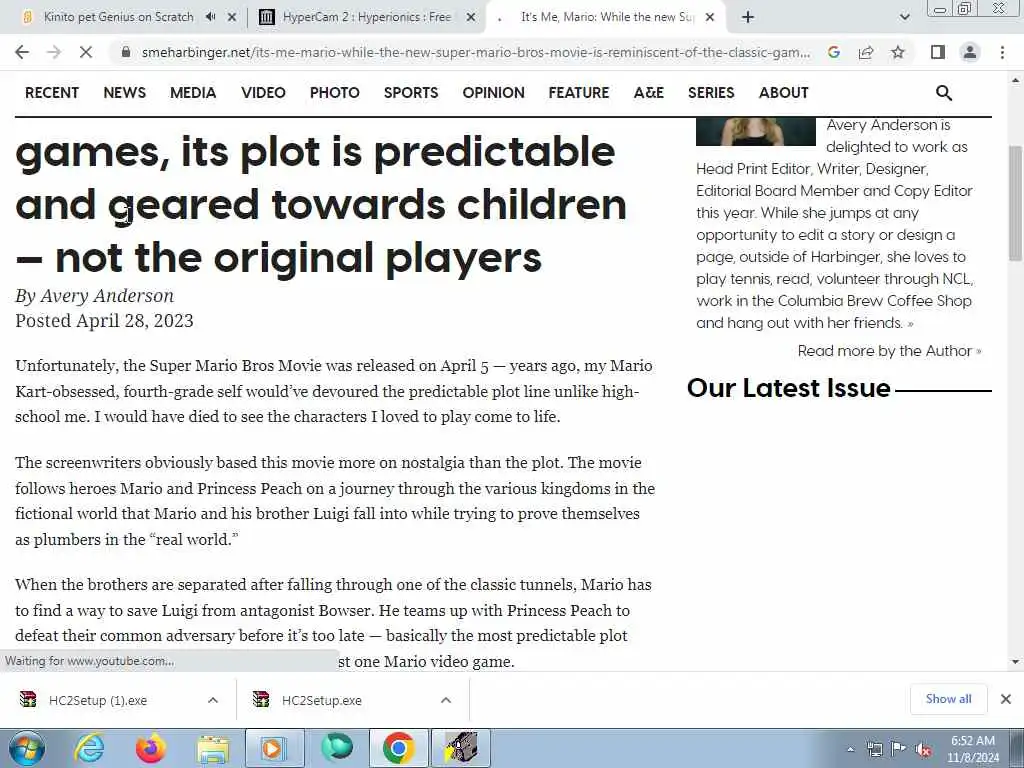
Task: Open the clock showing 6:52 AM
Action: click(x=973, y=749)
